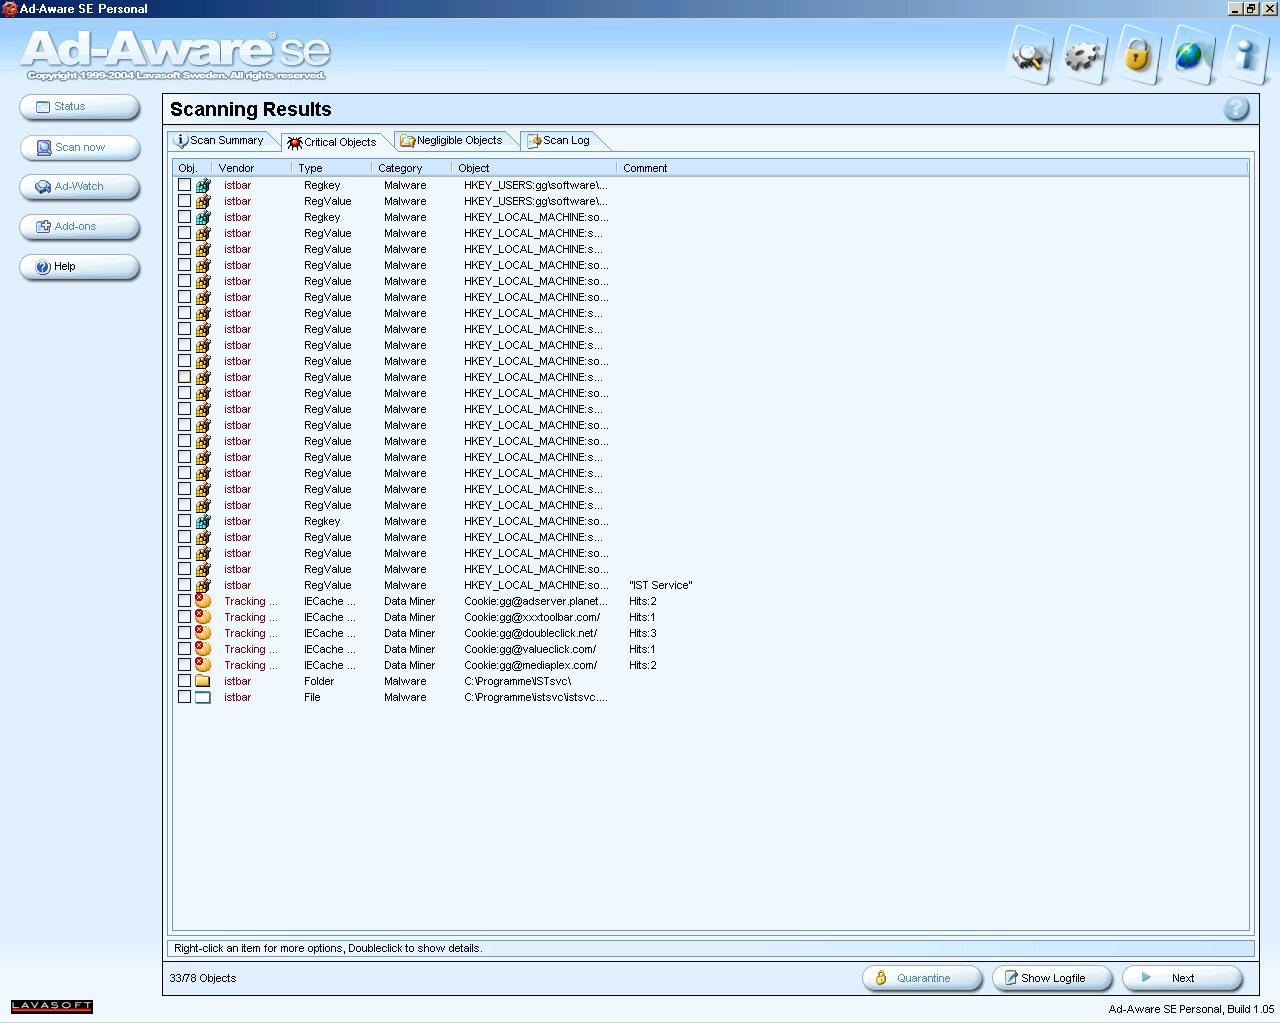Sort list by the Category column header
Viewport: 1280px width, 1024px height.
coord(400,168)
